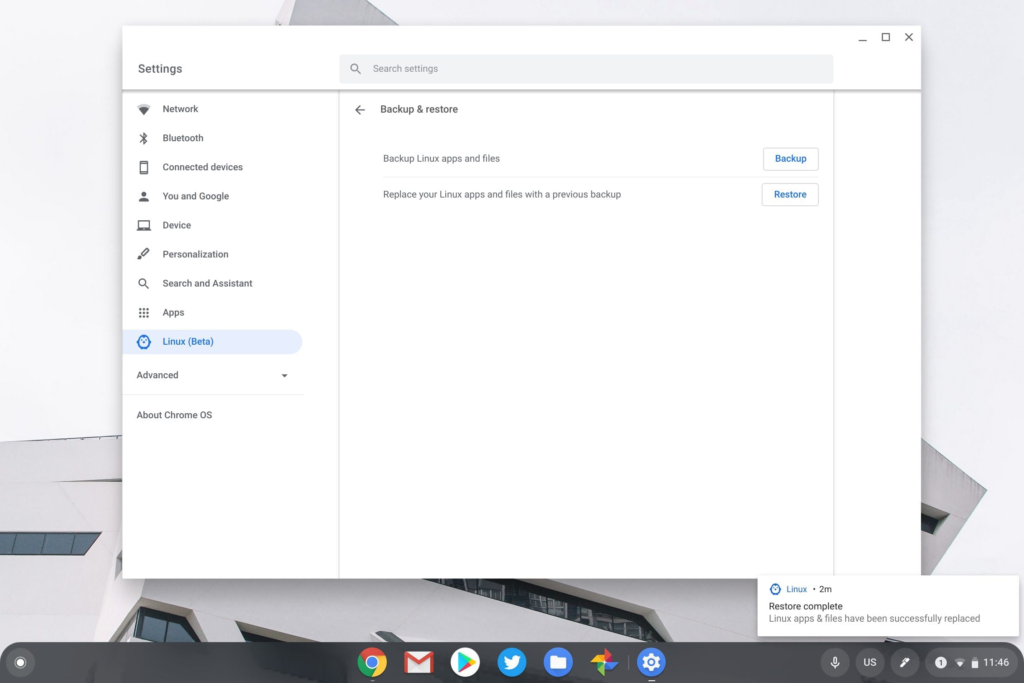Click the Settings gear on the shelf
The image size is (1024, 683).
[651, 663]
